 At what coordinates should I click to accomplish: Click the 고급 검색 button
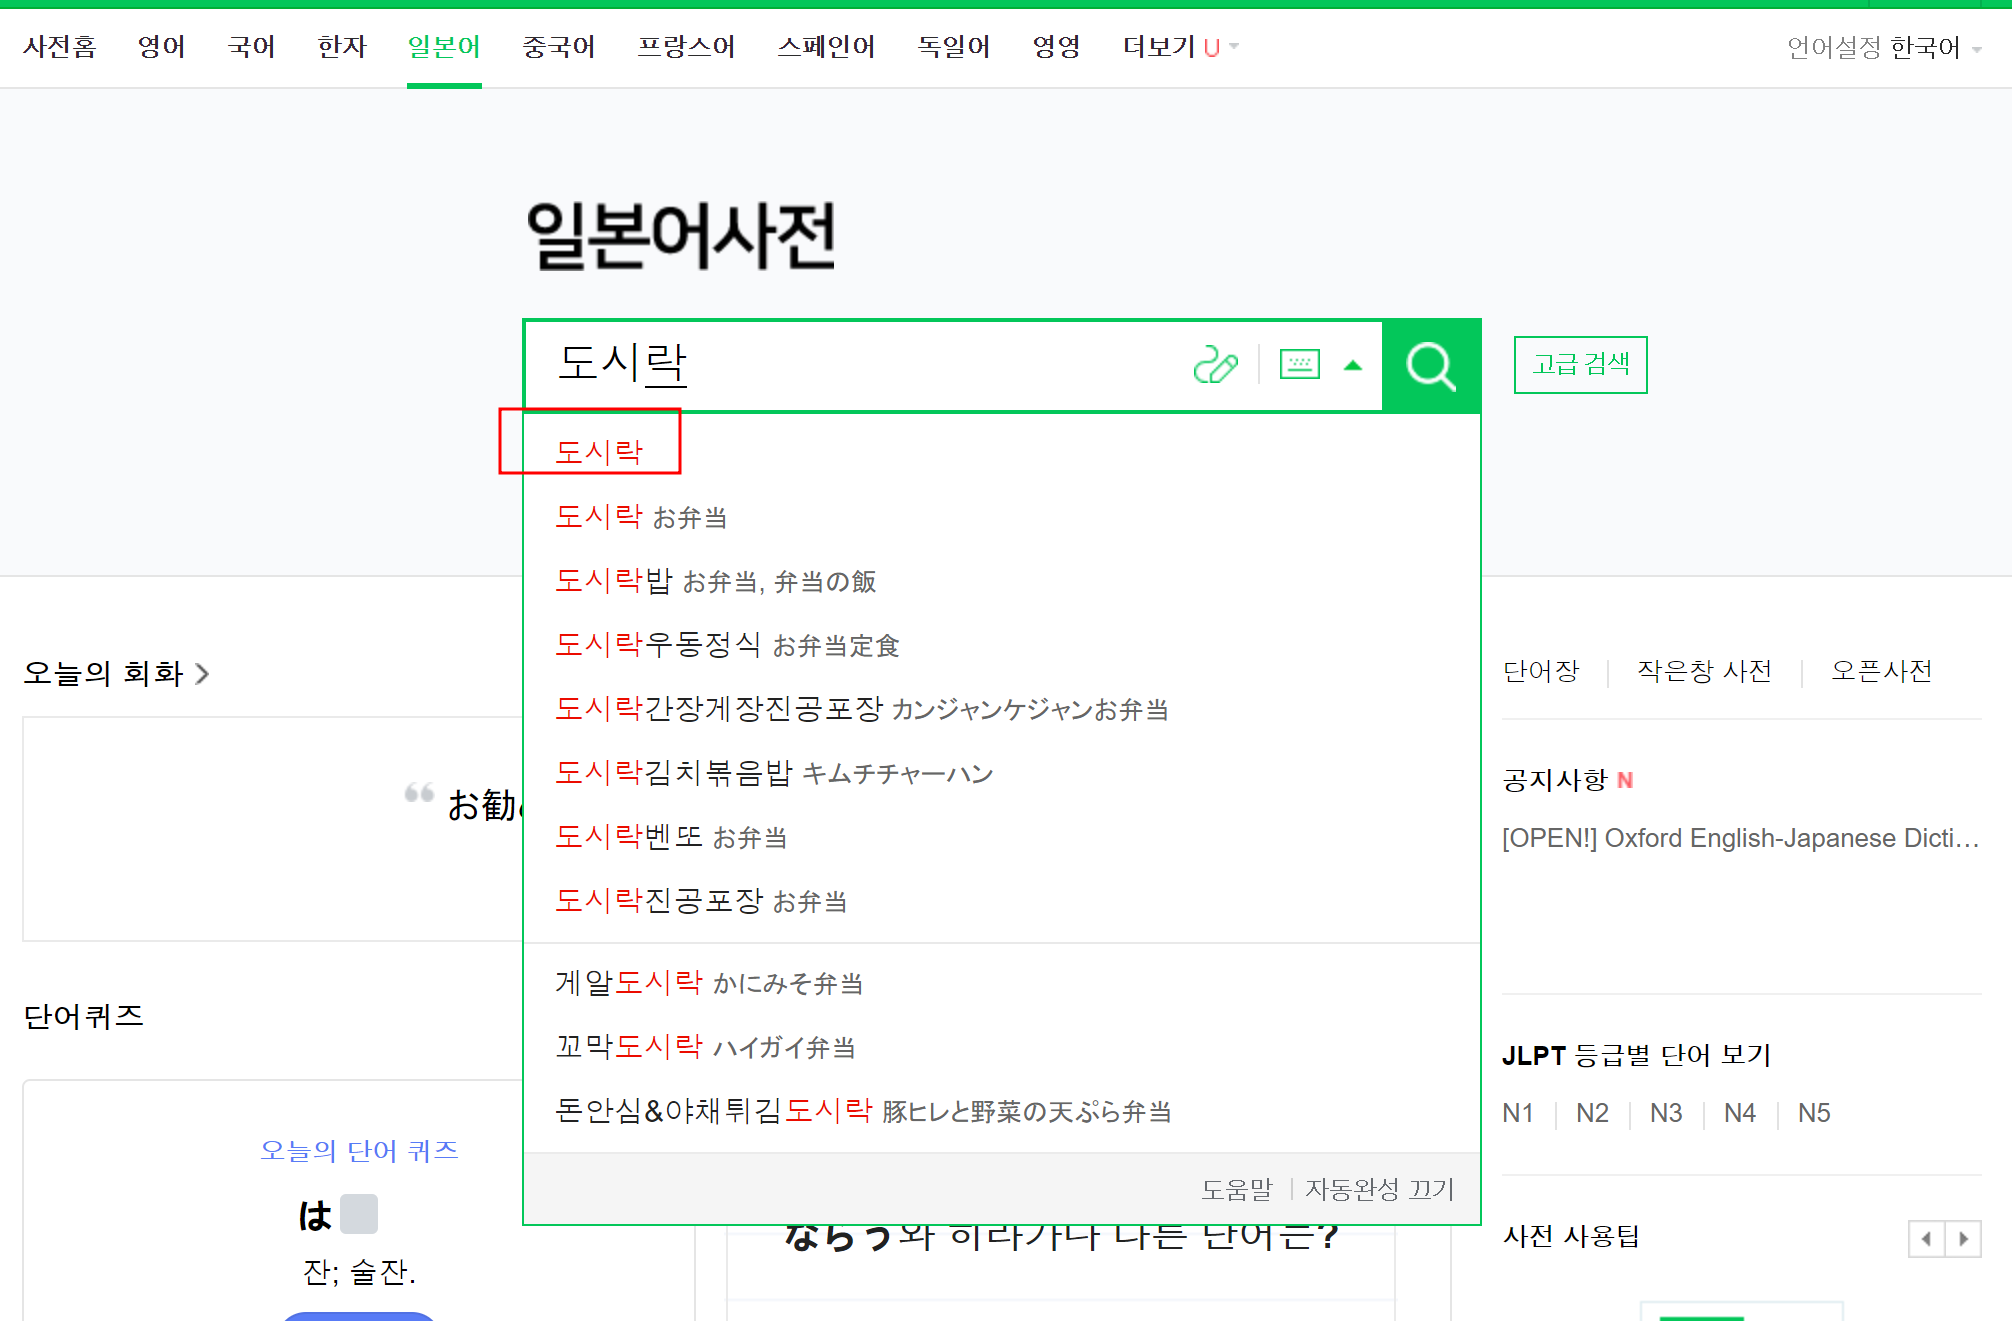point(1580,364)
